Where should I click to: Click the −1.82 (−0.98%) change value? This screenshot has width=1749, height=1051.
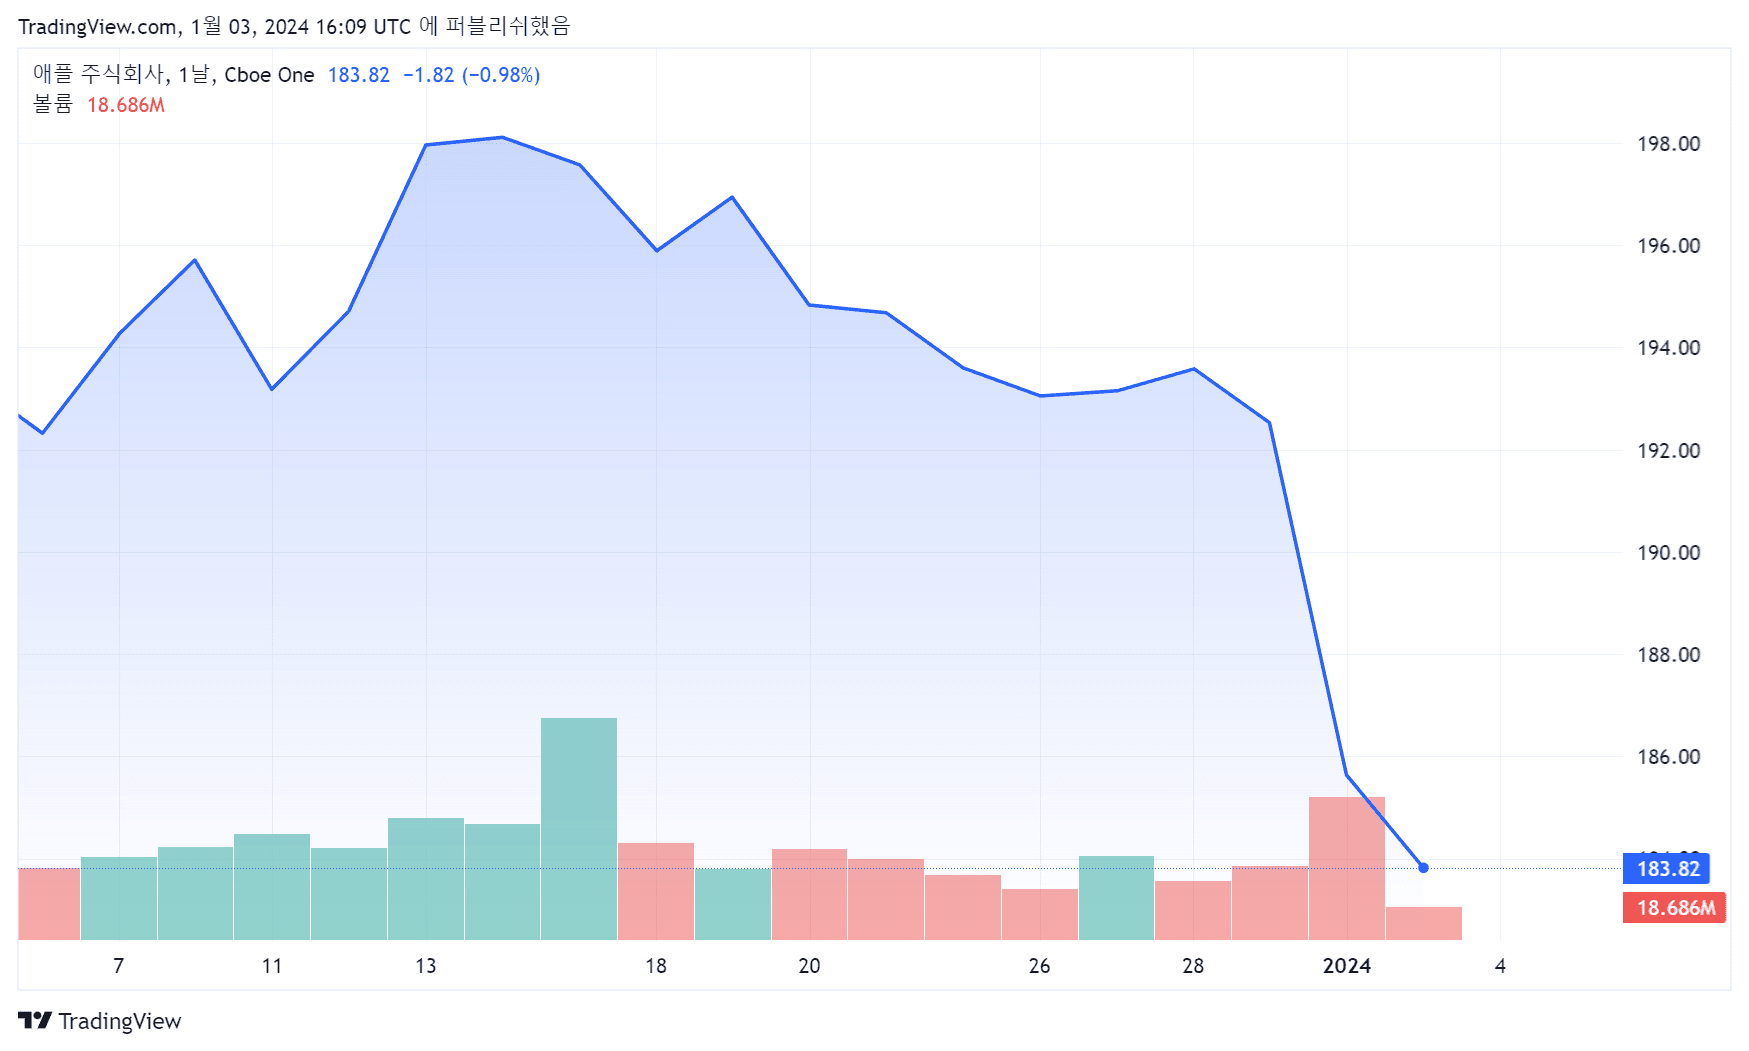(x=471, y=75)
